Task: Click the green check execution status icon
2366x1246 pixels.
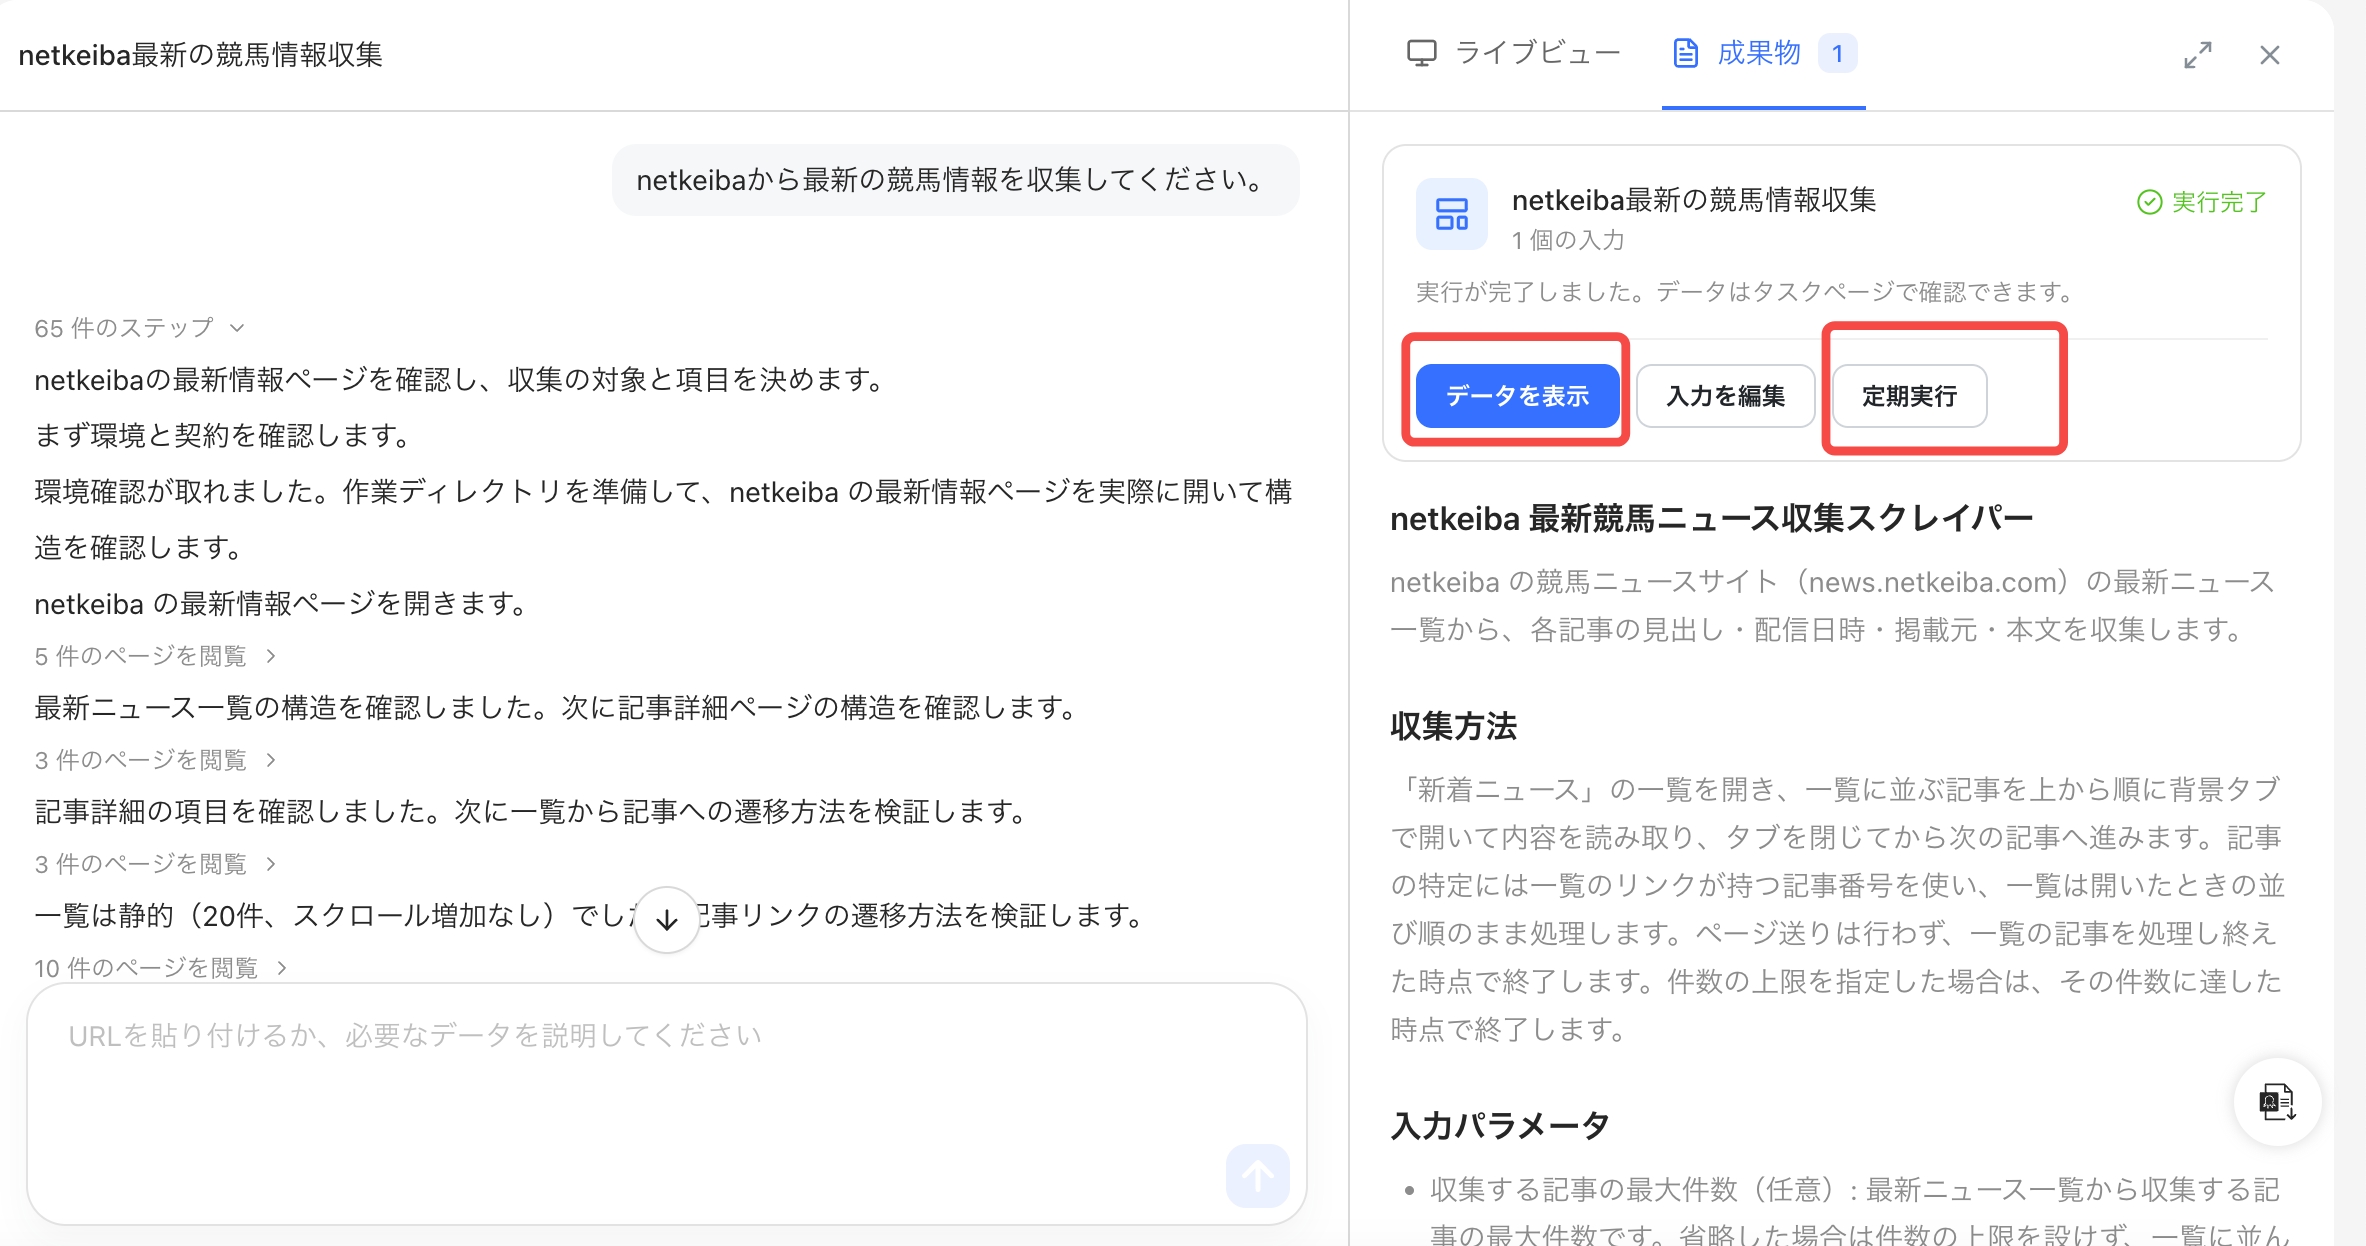Action: [x=2149, y=202]
